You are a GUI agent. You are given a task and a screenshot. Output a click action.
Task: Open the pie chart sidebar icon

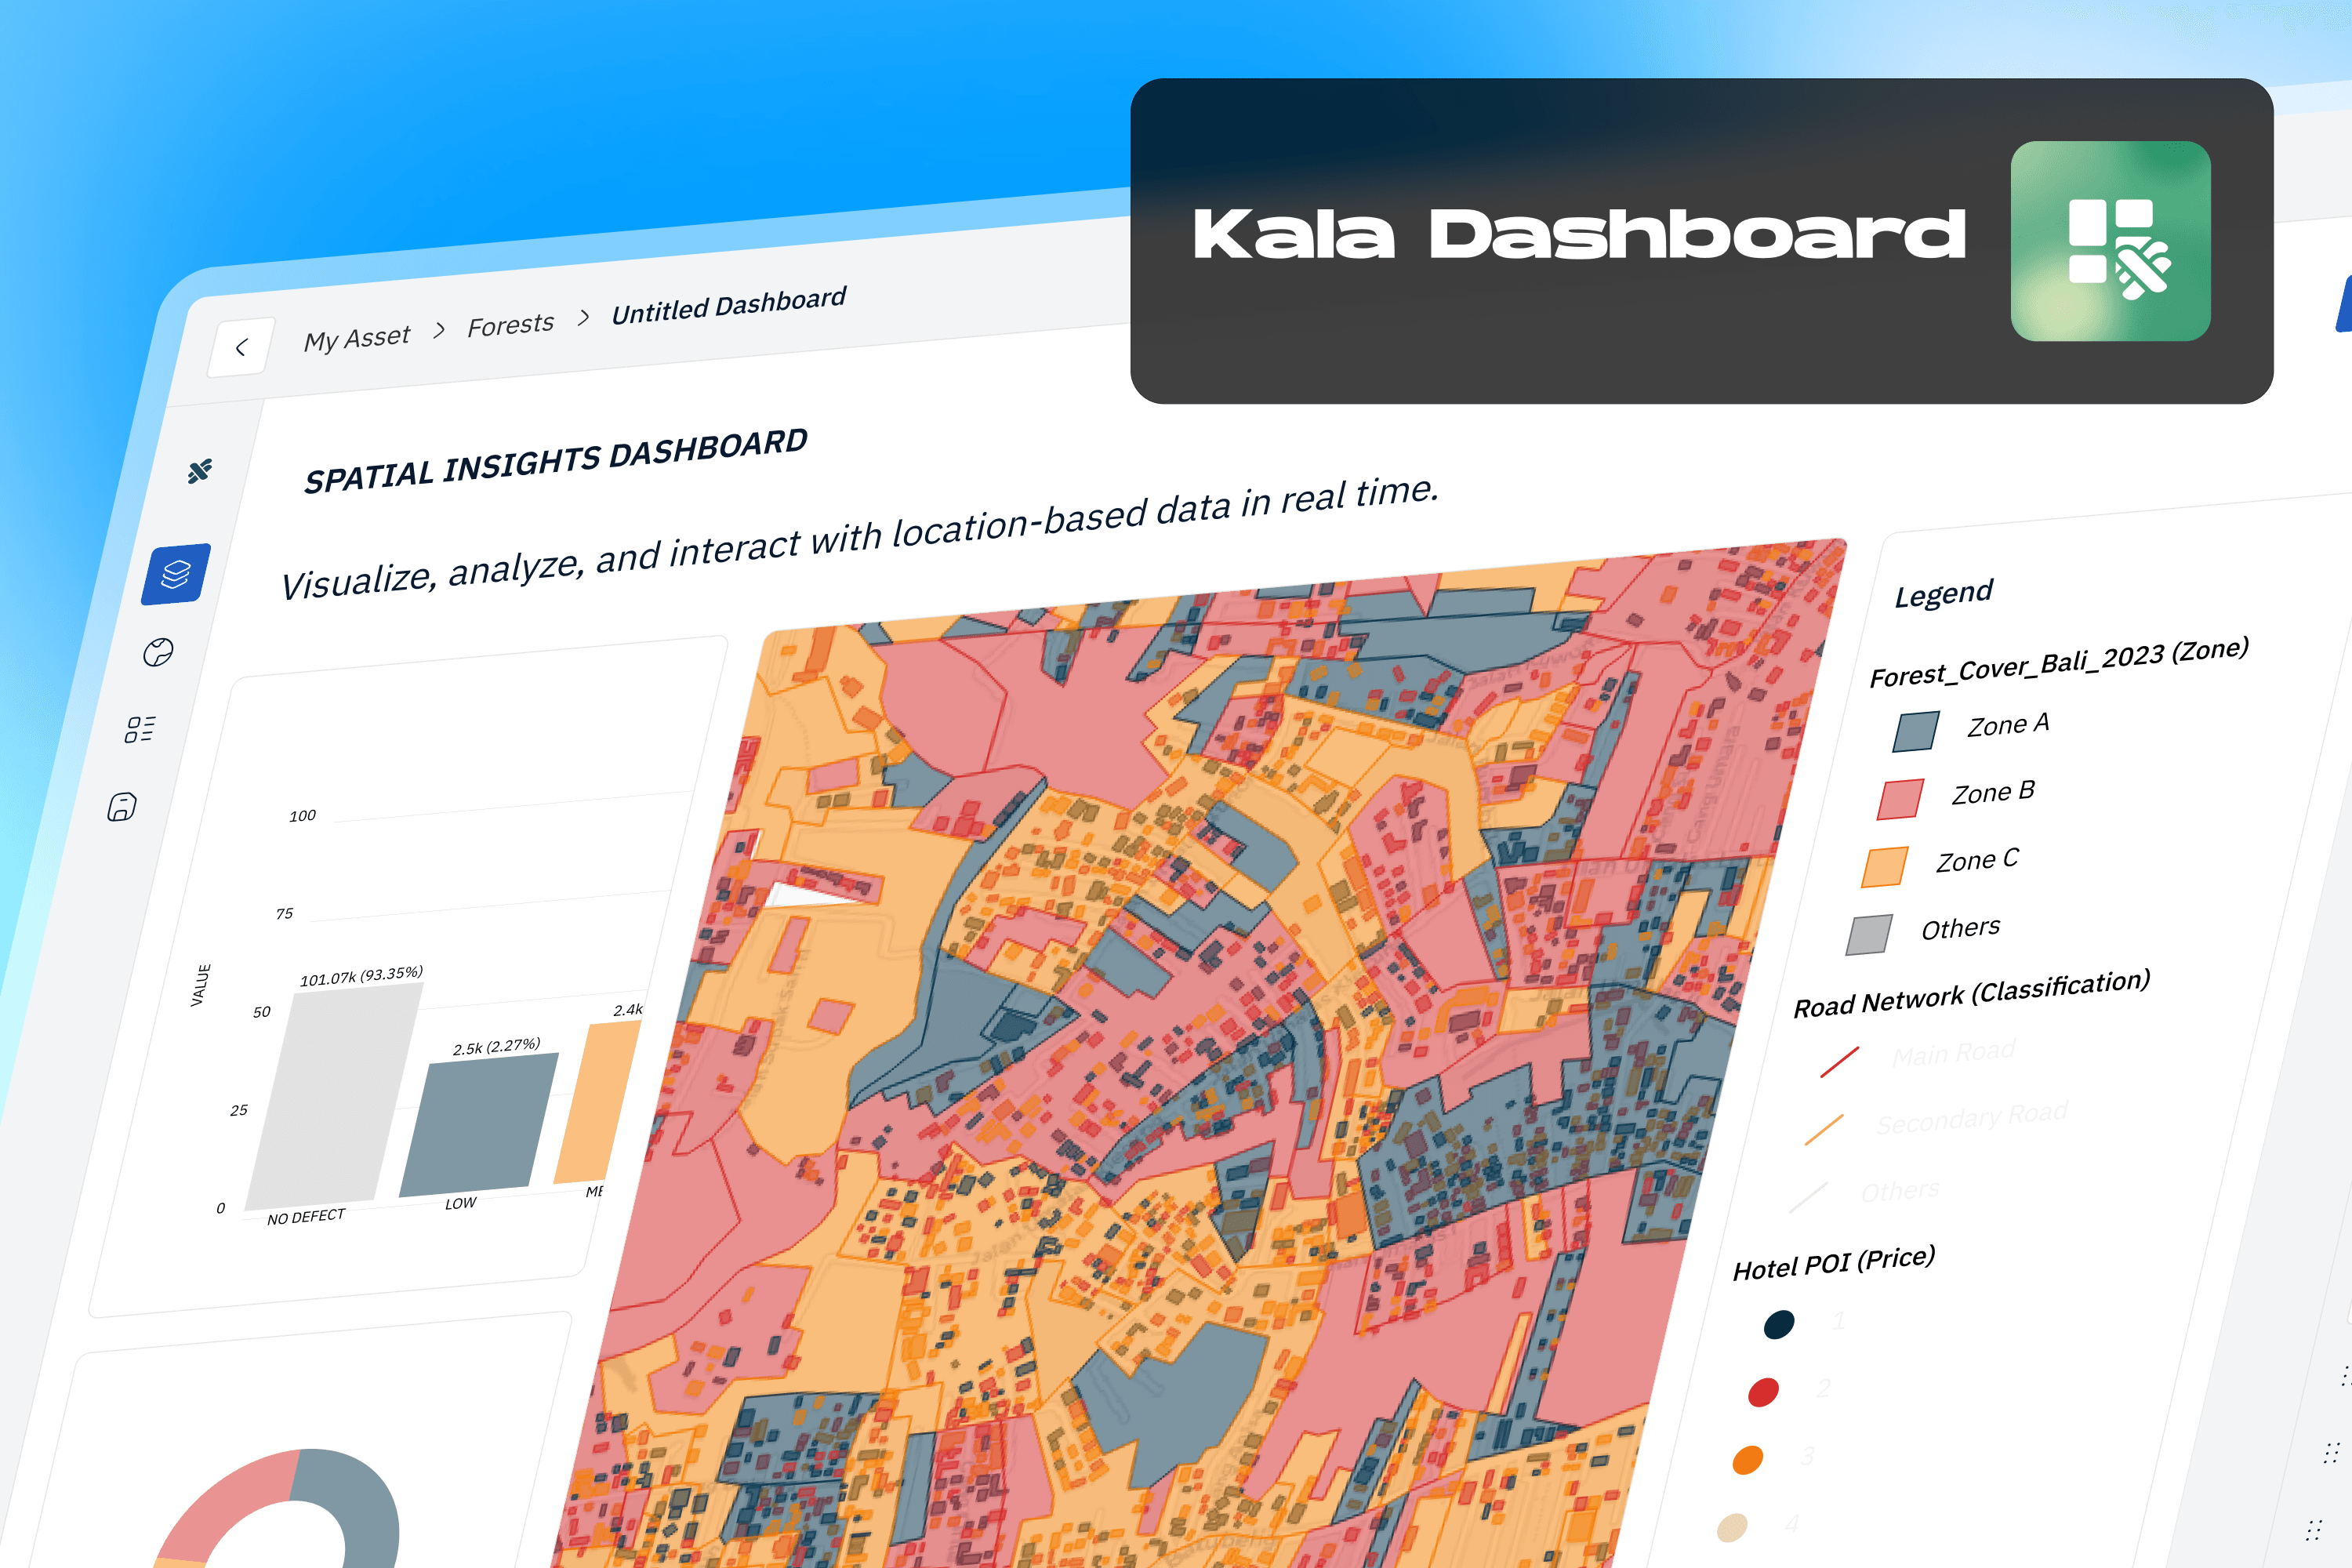point(158,652)
